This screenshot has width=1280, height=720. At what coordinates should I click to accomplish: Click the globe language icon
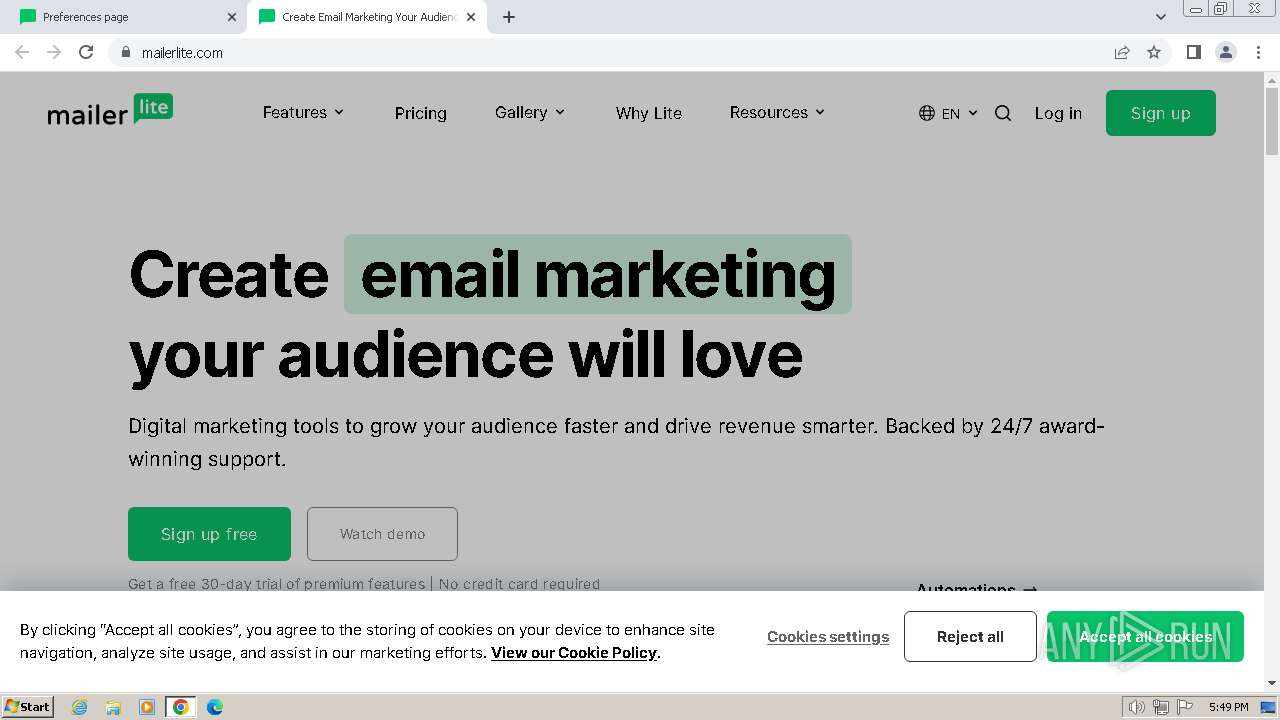point(927,113)
